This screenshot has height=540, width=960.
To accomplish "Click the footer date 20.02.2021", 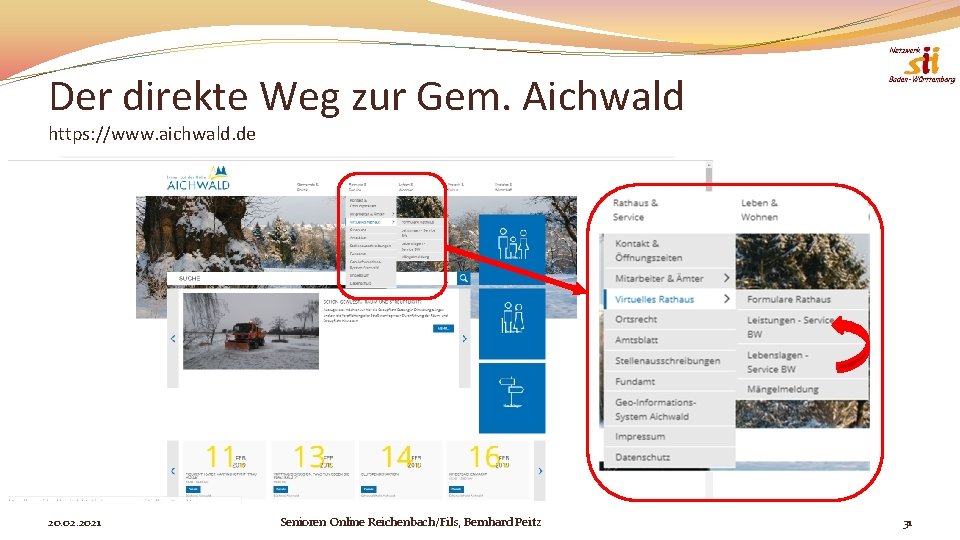I will click(75, 523).
